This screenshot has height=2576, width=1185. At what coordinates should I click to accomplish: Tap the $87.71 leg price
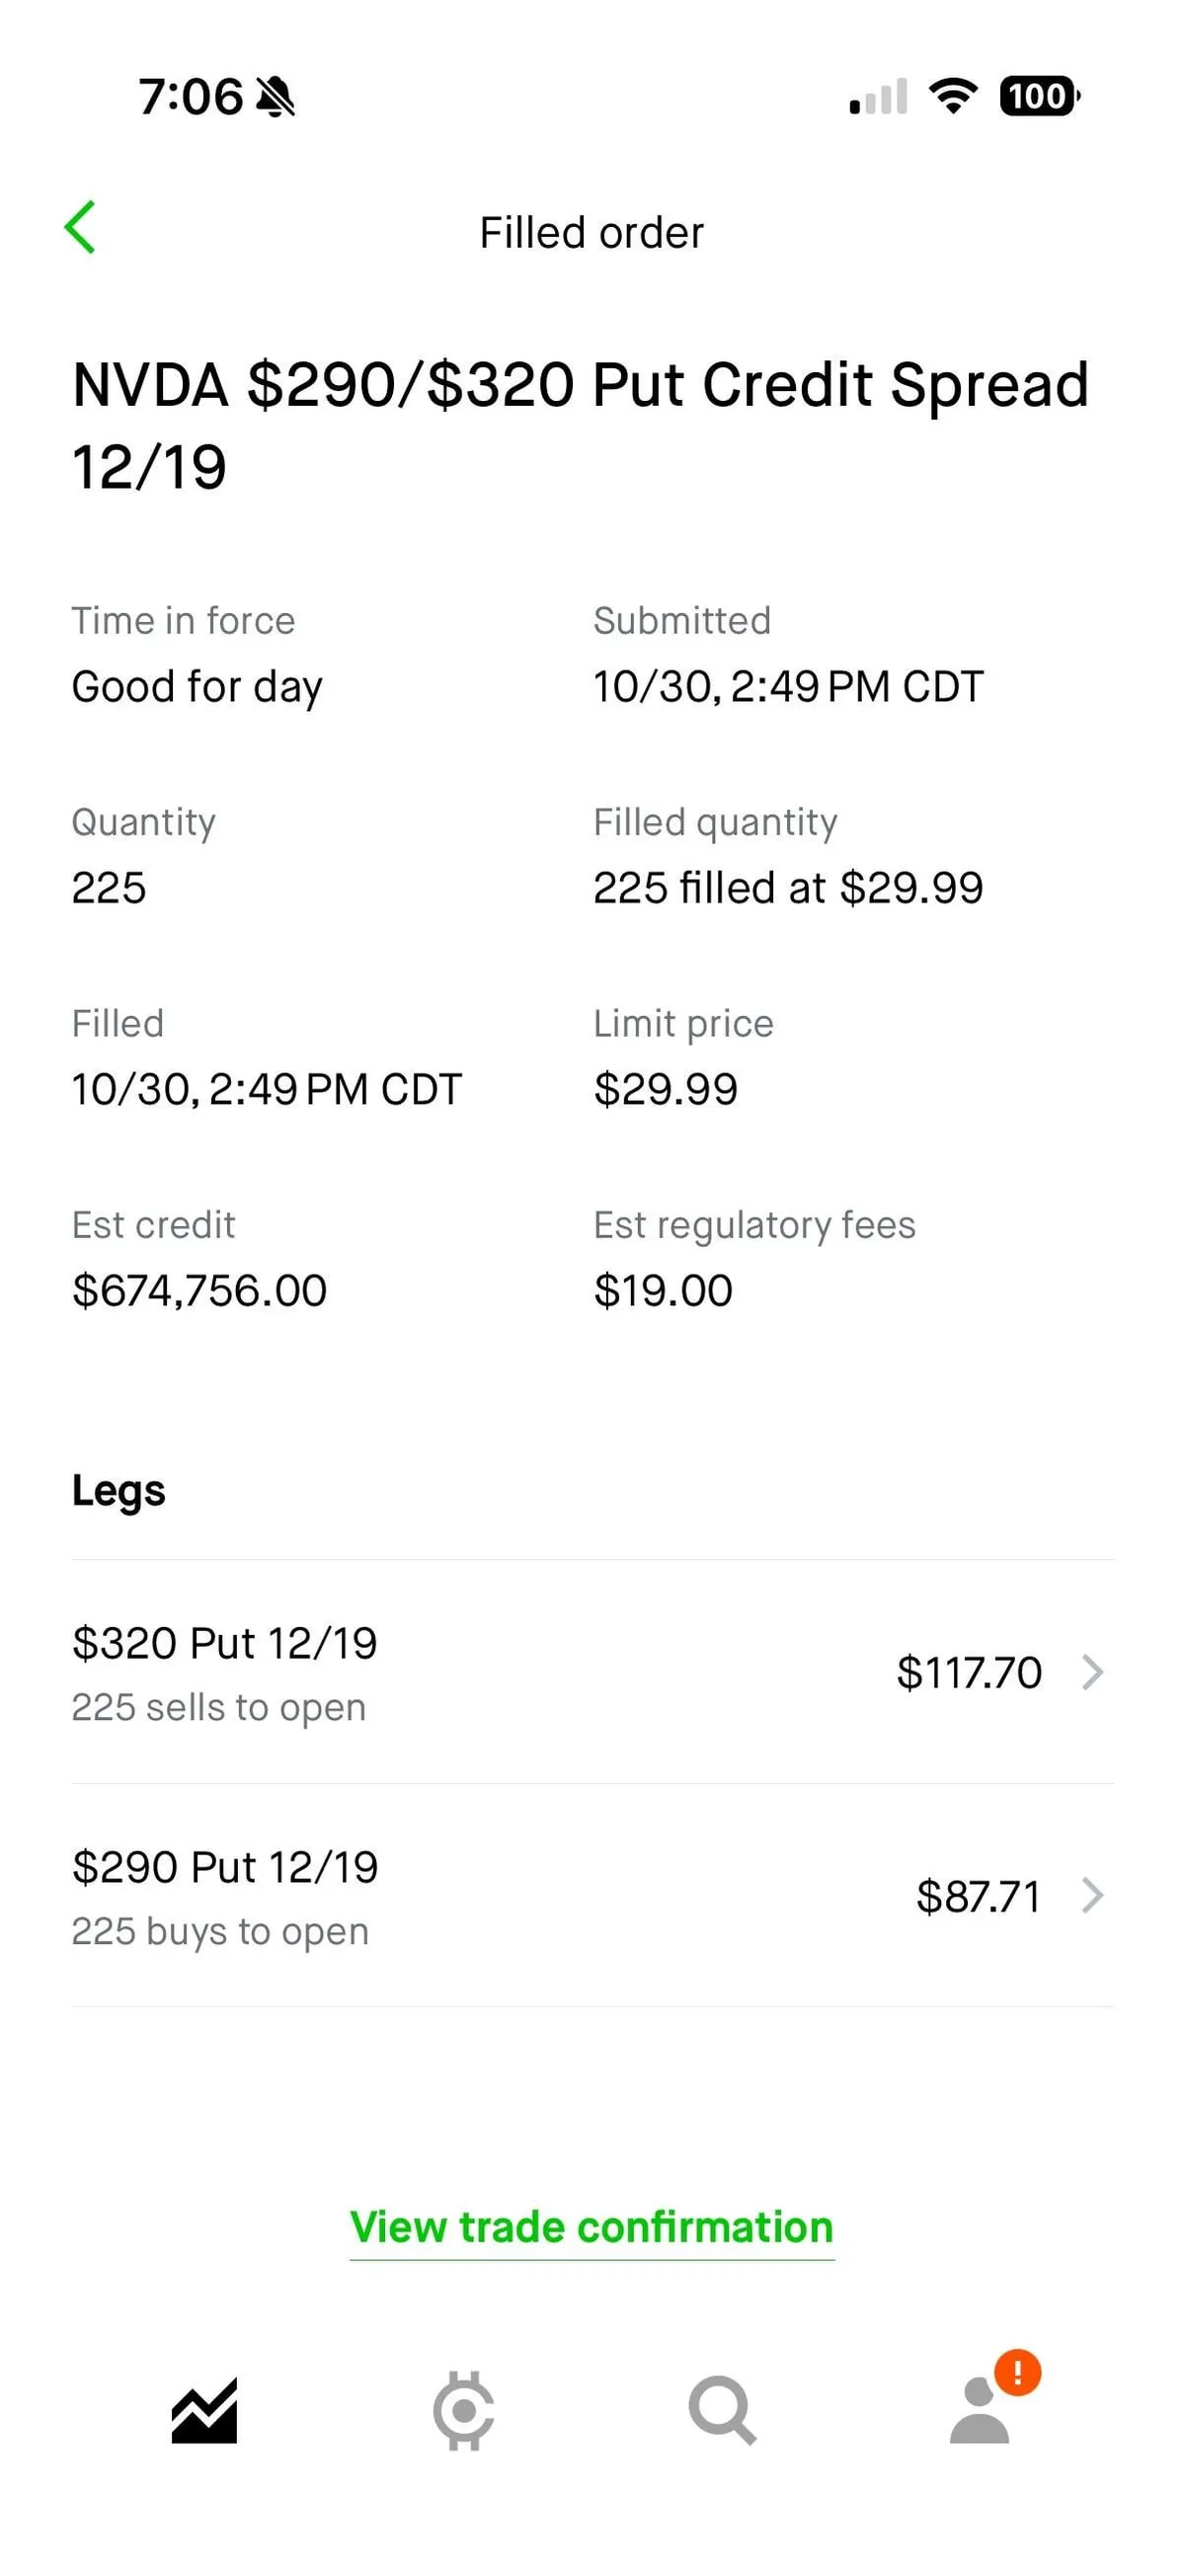(x=978, y=1896)
